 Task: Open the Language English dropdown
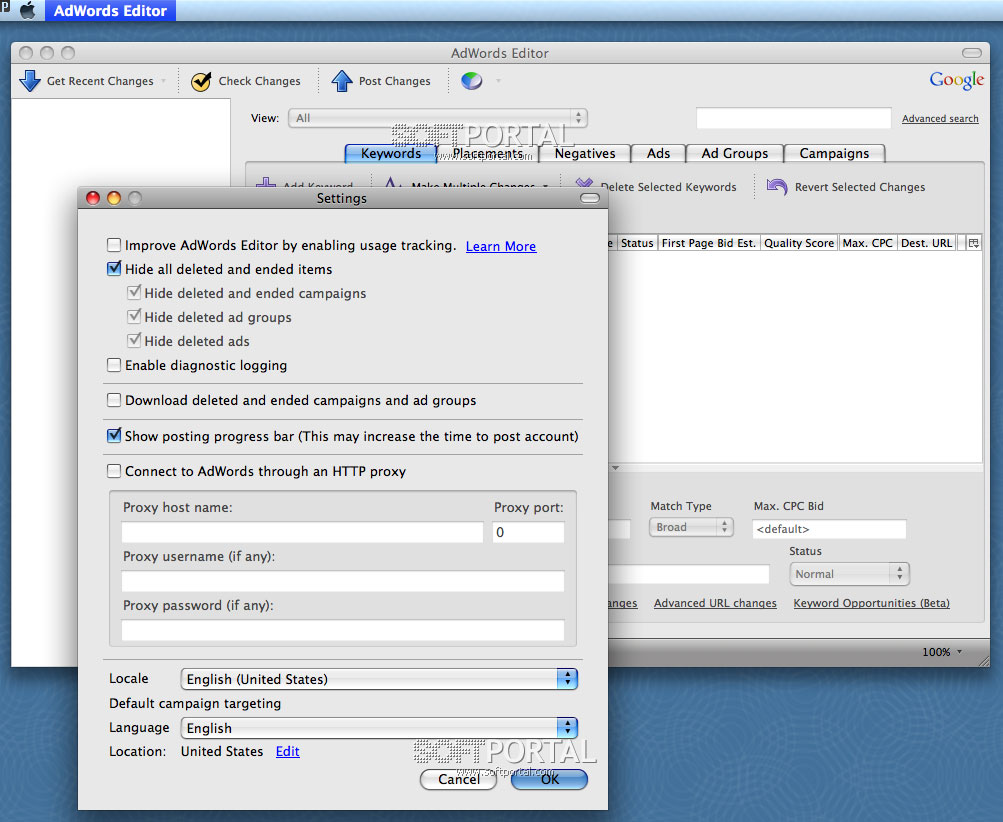pos(379,728)
